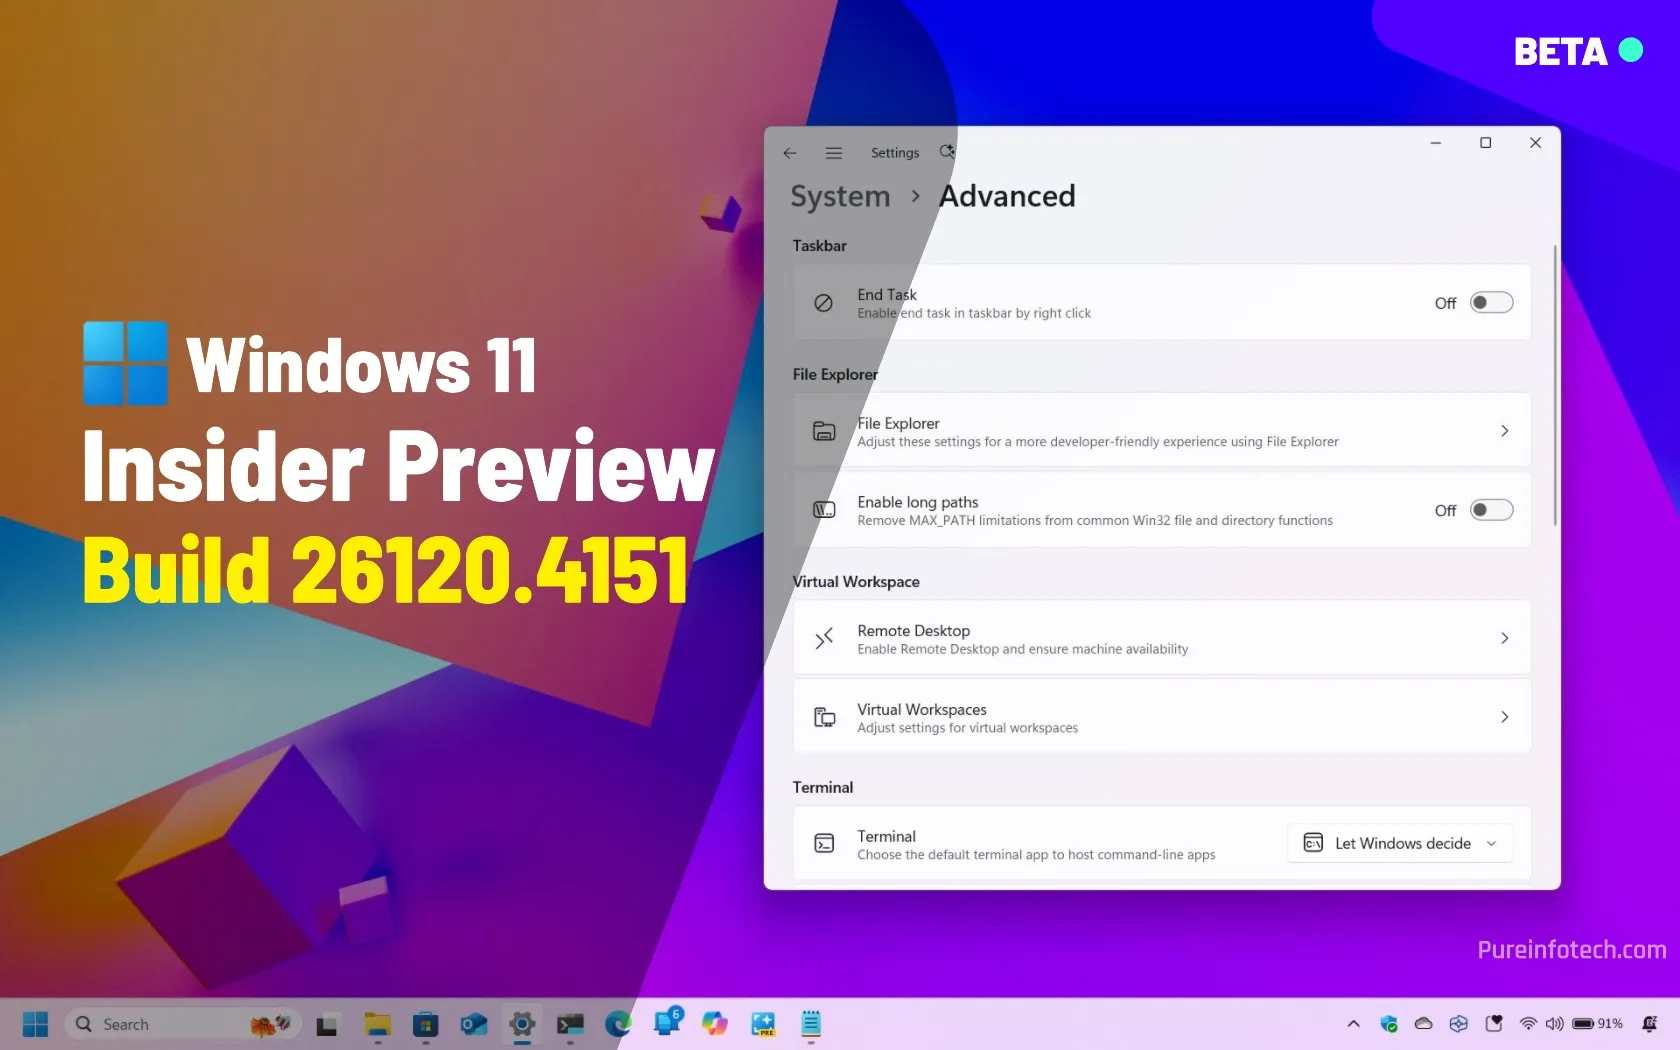Click the taskbar Search box
Screen dimensions: 1680x1050
(183, 1024)
